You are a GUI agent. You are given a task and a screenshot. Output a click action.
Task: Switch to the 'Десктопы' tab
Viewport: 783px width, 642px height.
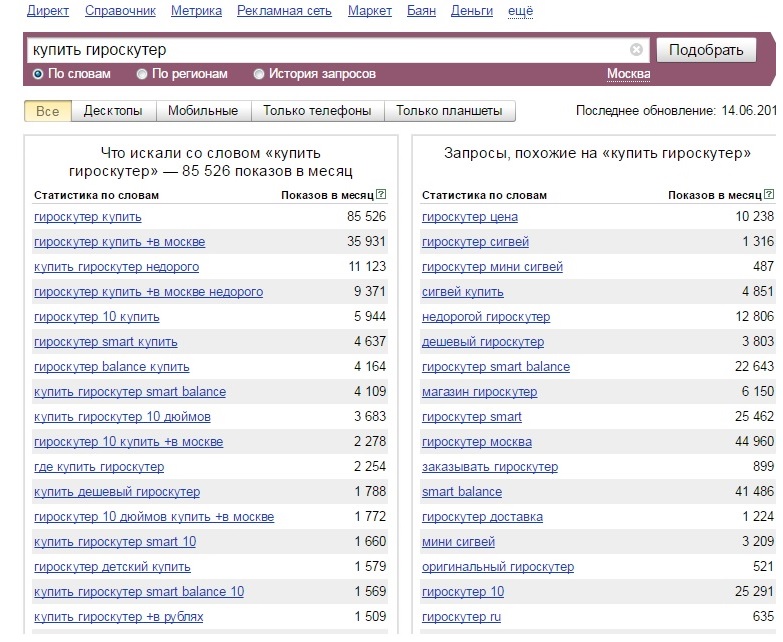(112, 111)
